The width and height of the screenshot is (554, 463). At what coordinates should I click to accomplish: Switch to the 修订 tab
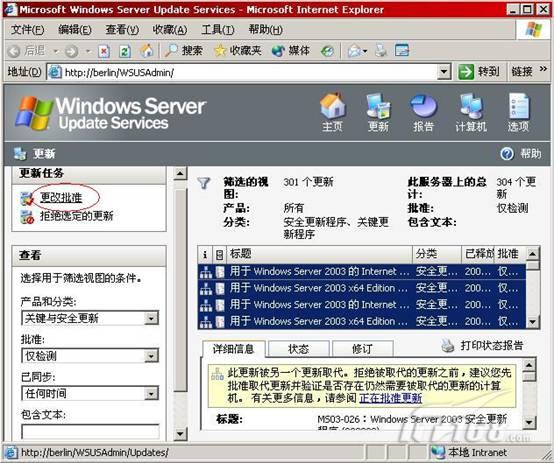pyautogui.click(x=363, y=349)
